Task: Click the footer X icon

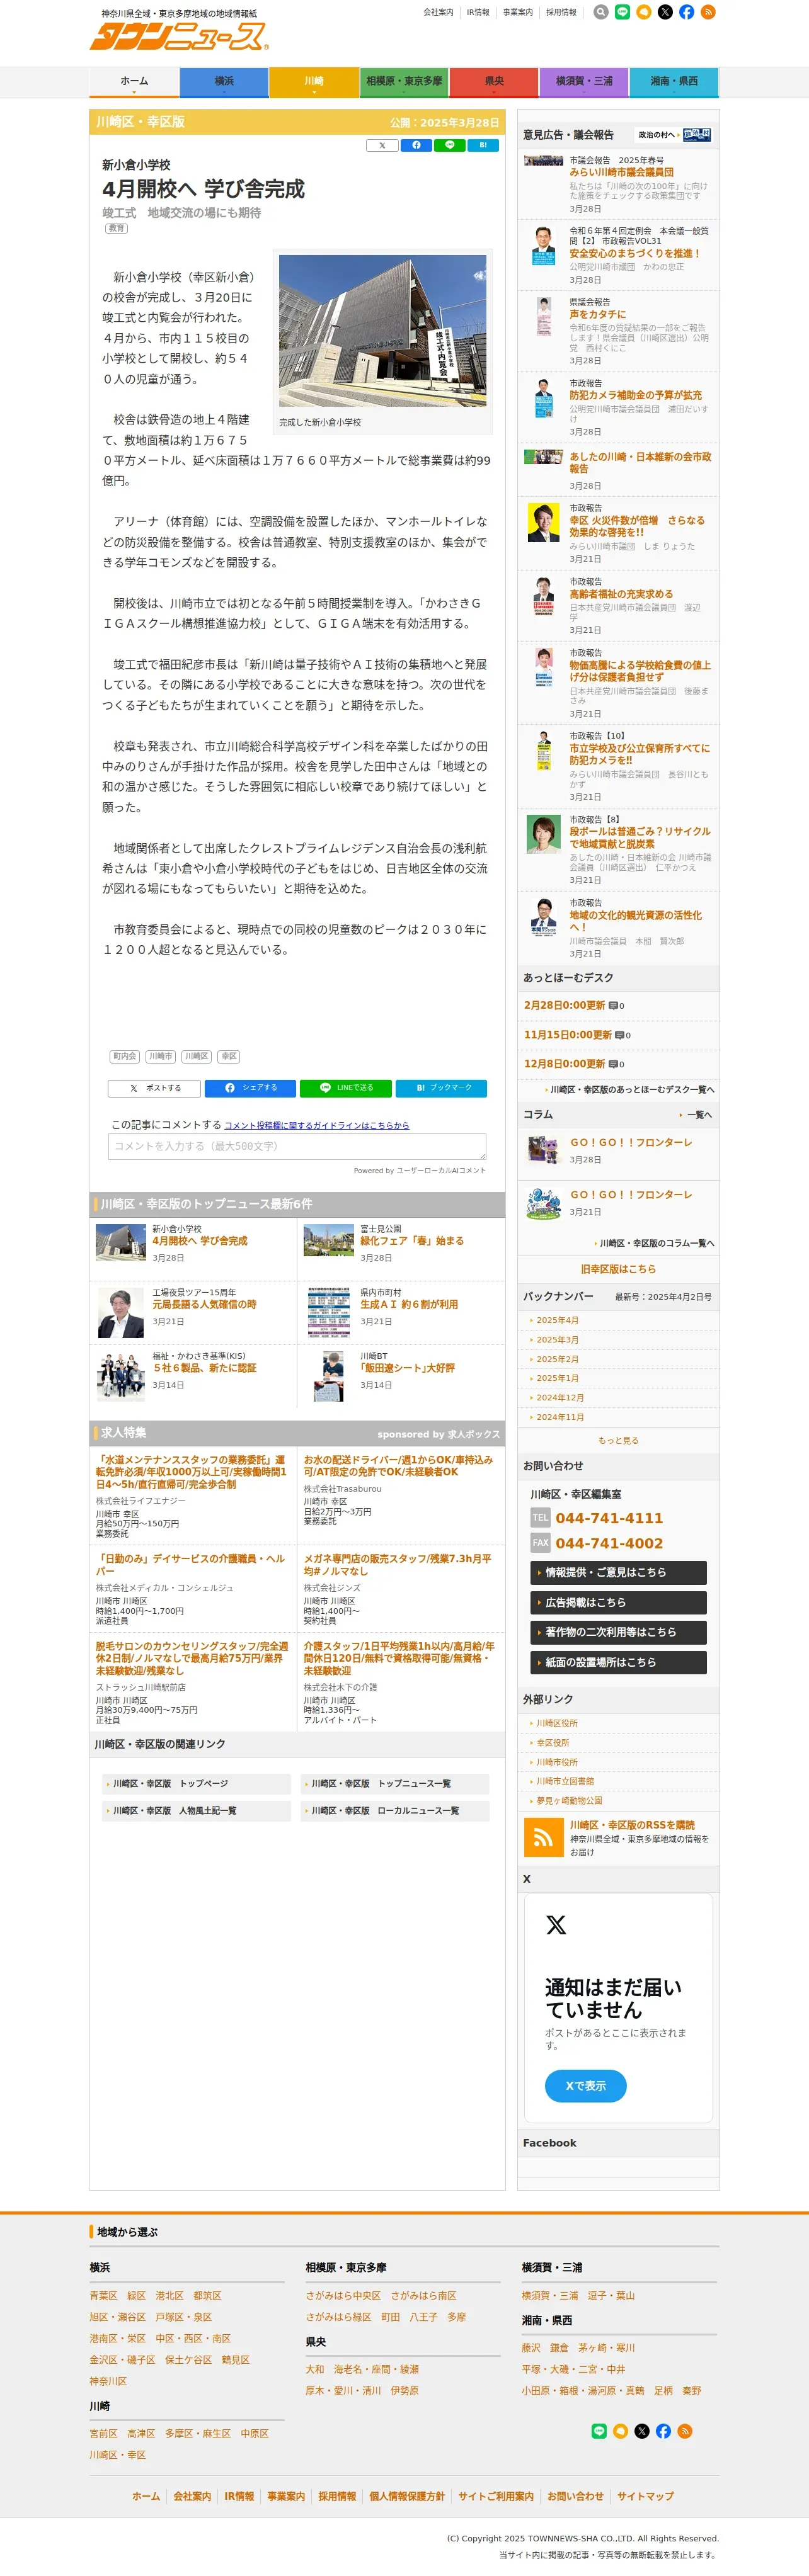Action: (x=642, y=2431)
